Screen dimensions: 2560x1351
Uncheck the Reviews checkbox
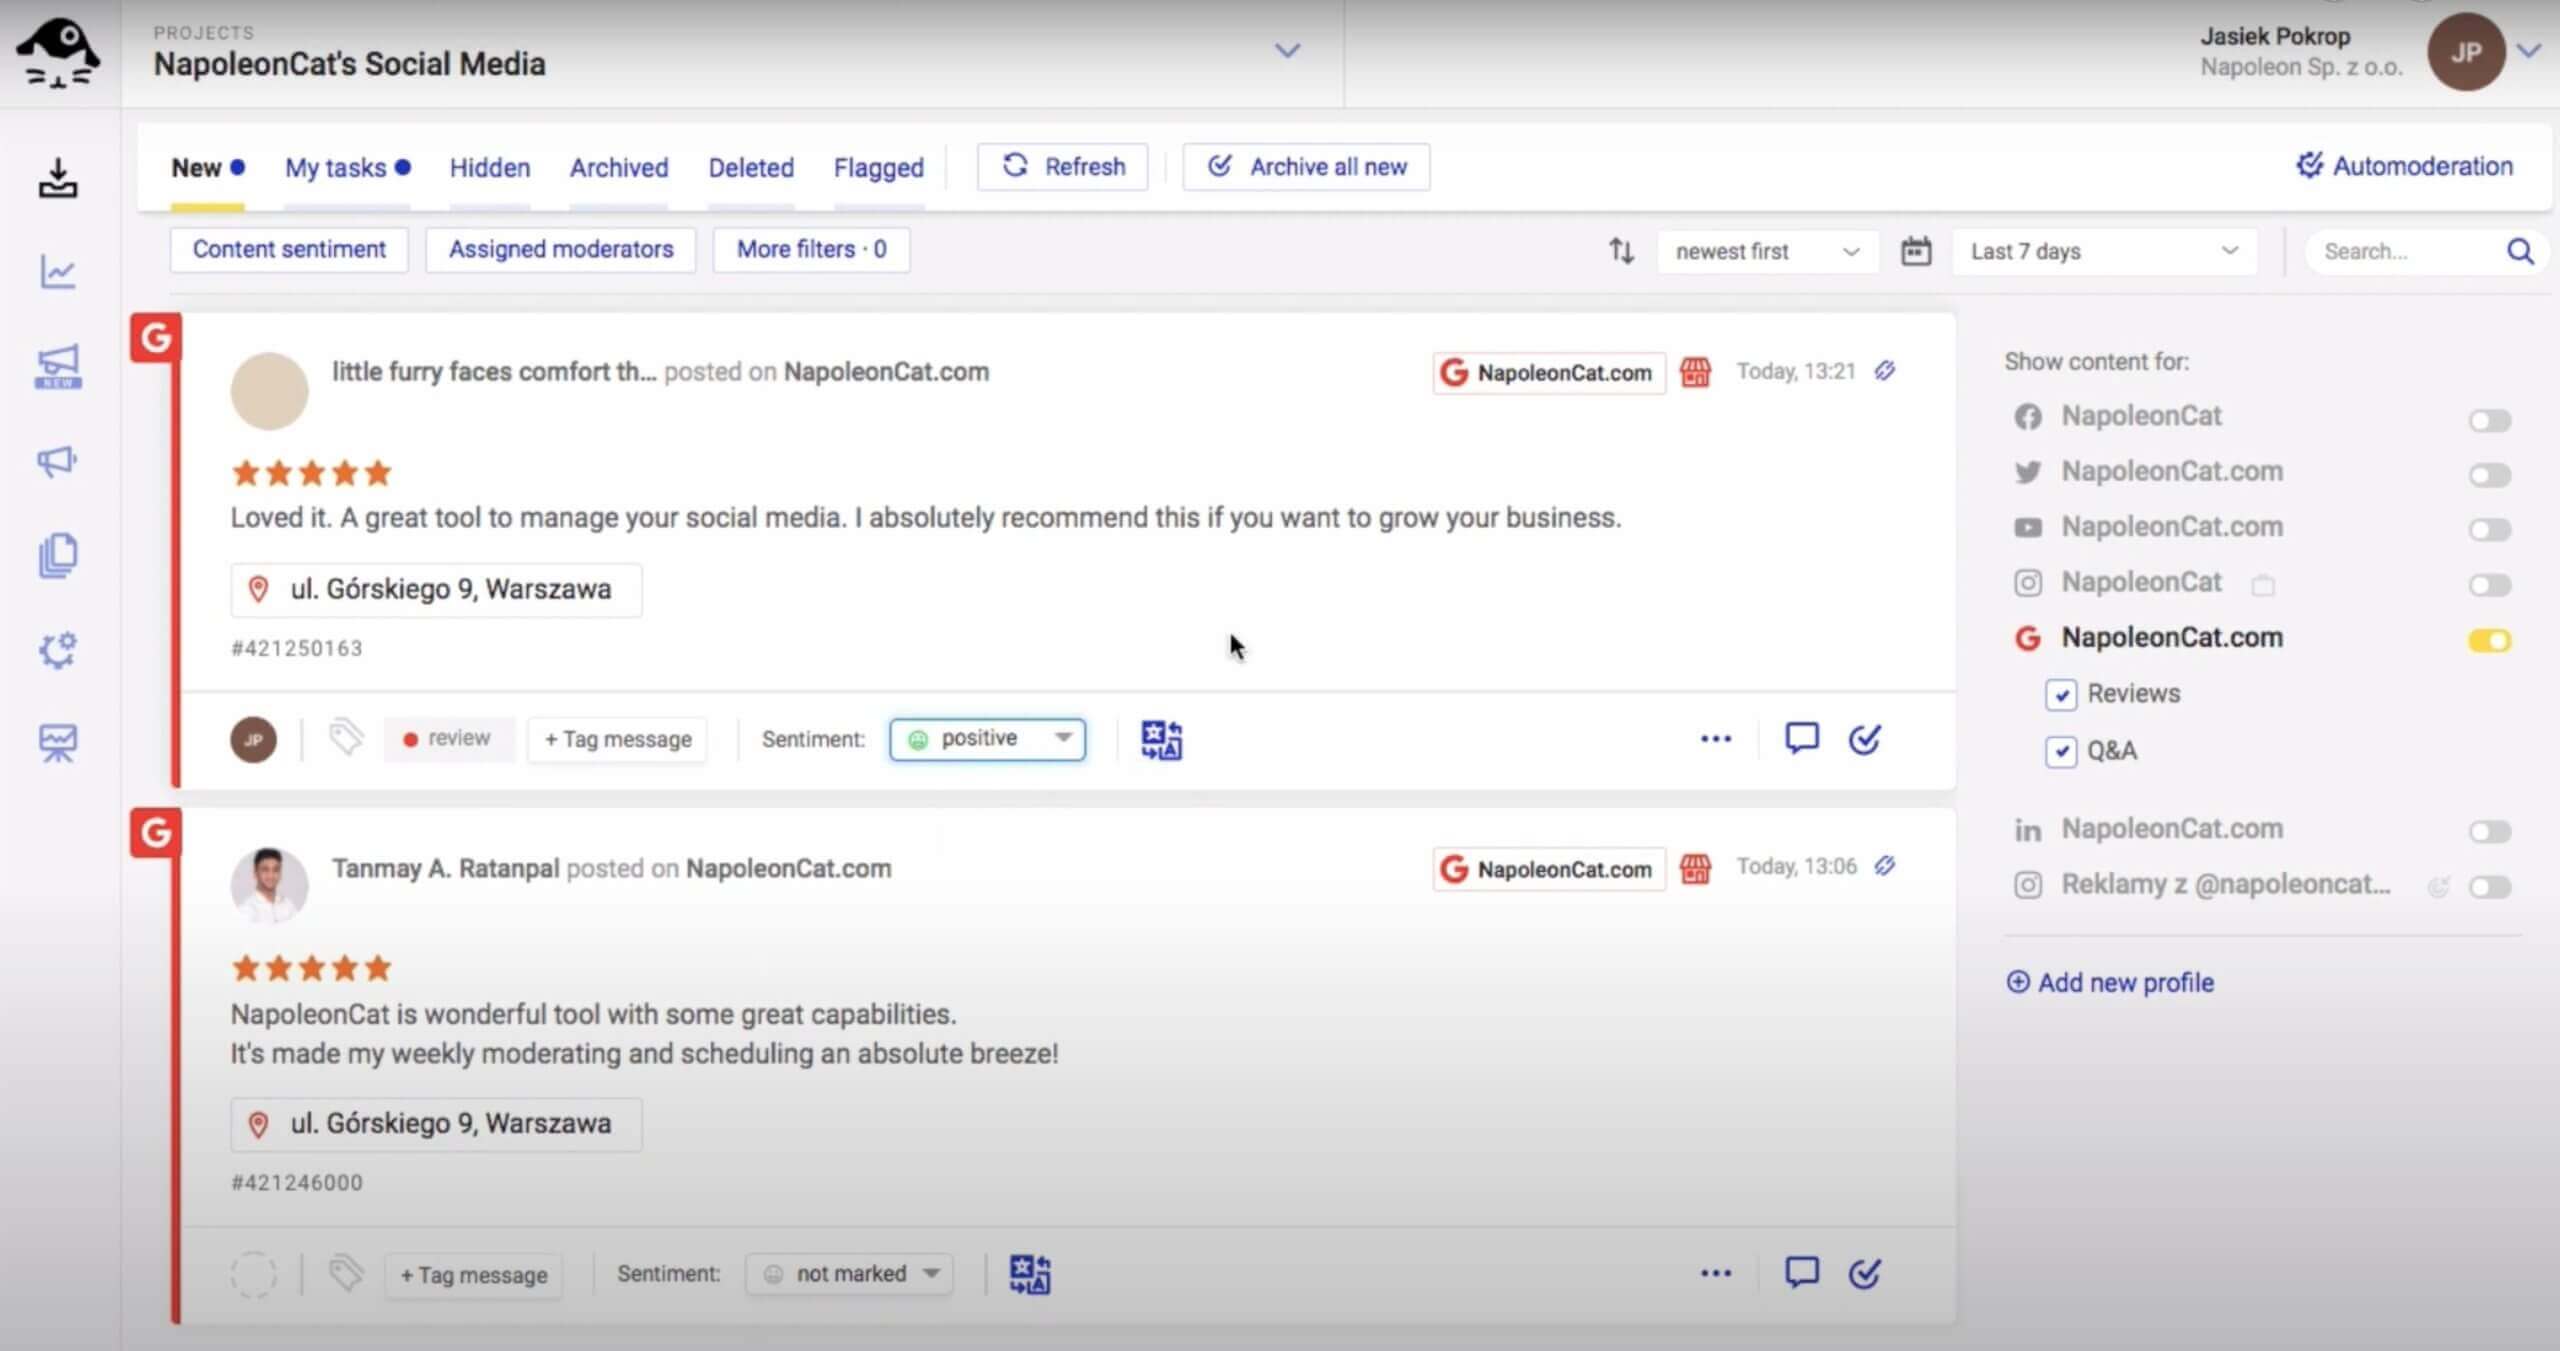tap(2061, 694)
